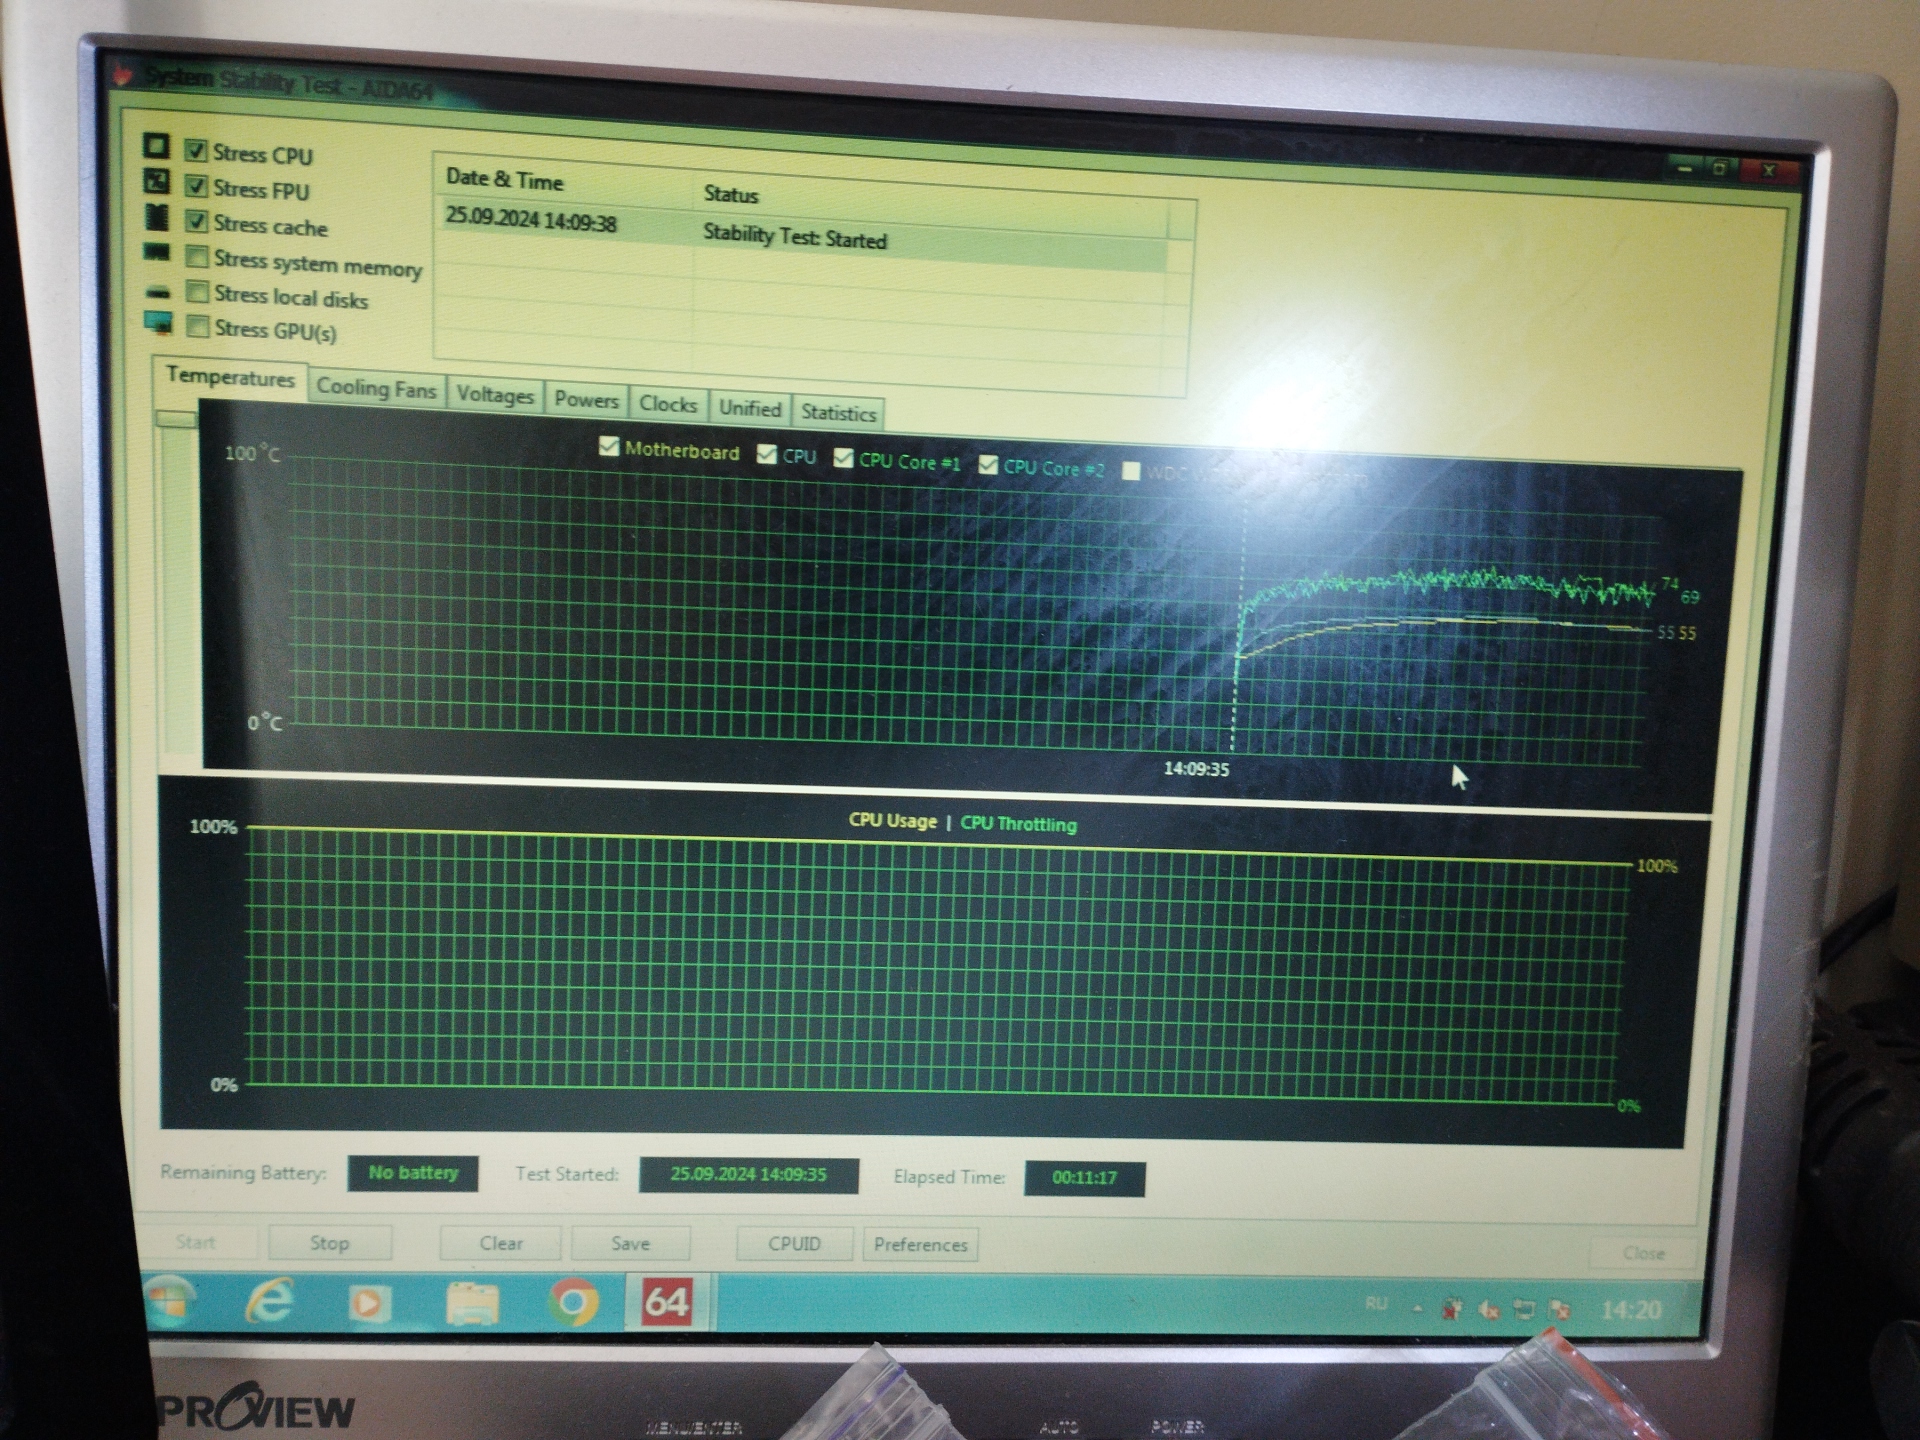The height and width of the screenshot is (1440, 1920).
Task: Open CPUID panel via CPUID button
Action: tap(795, 1244)
